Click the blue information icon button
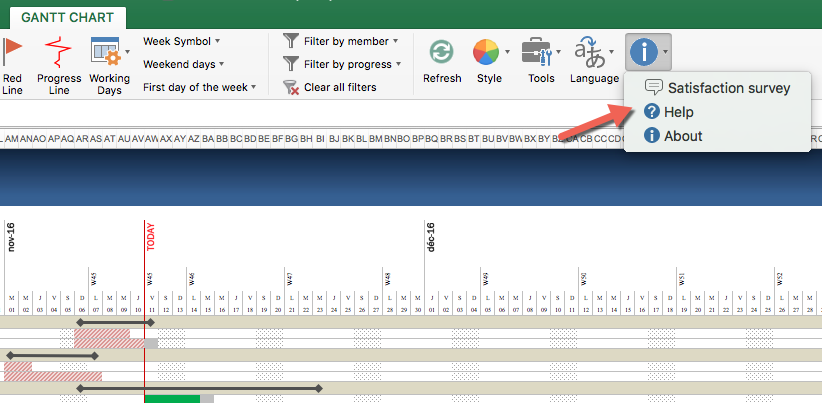The image size is (822, 403). coord(642,51)
